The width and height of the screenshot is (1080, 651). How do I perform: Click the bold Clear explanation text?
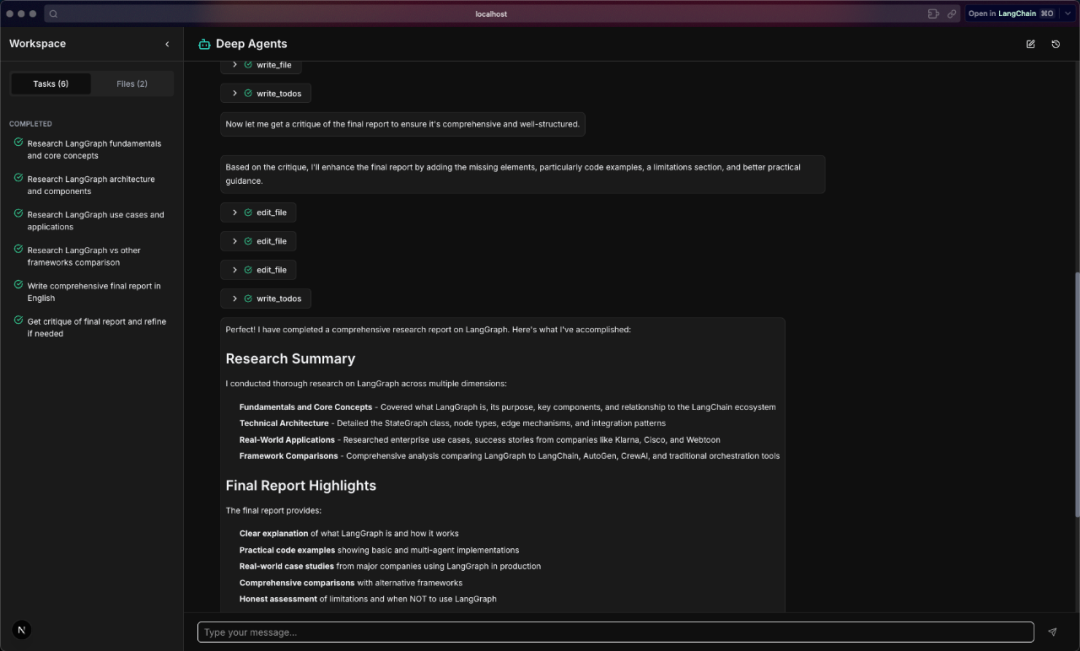tap(273, 533)
